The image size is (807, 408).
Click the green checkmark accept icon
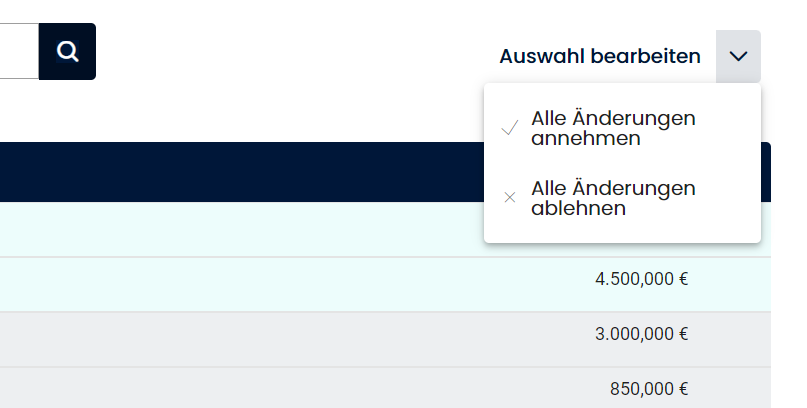509,129
